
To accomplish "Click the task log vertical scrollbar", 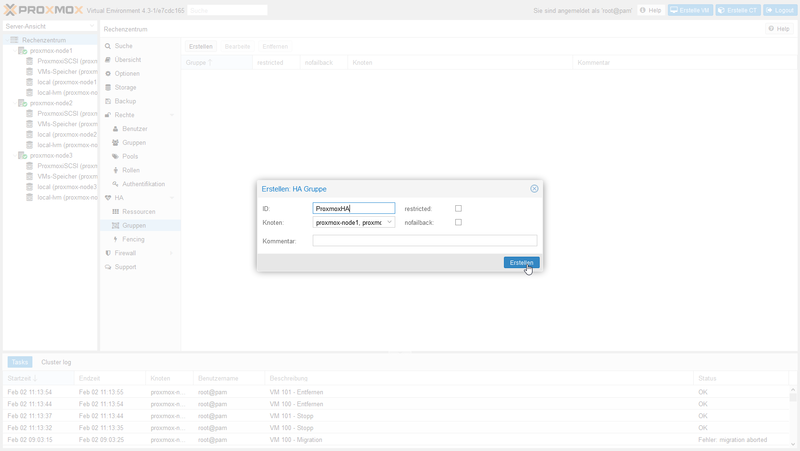I will (793, 416).
